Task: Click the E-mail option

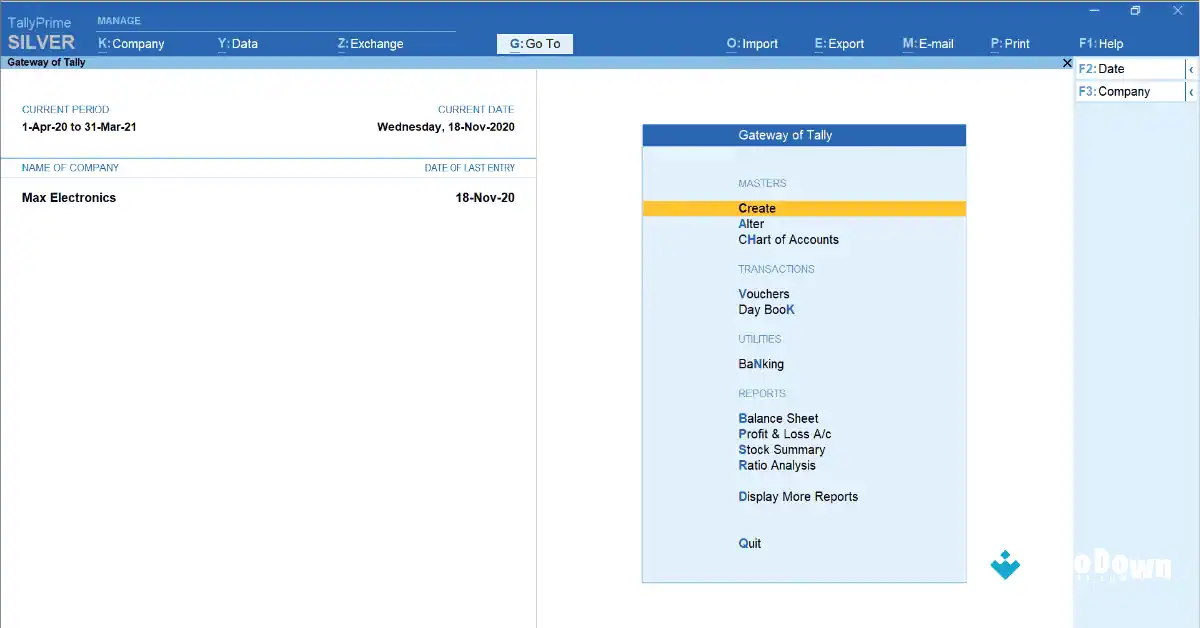Action: pos(927,43)
